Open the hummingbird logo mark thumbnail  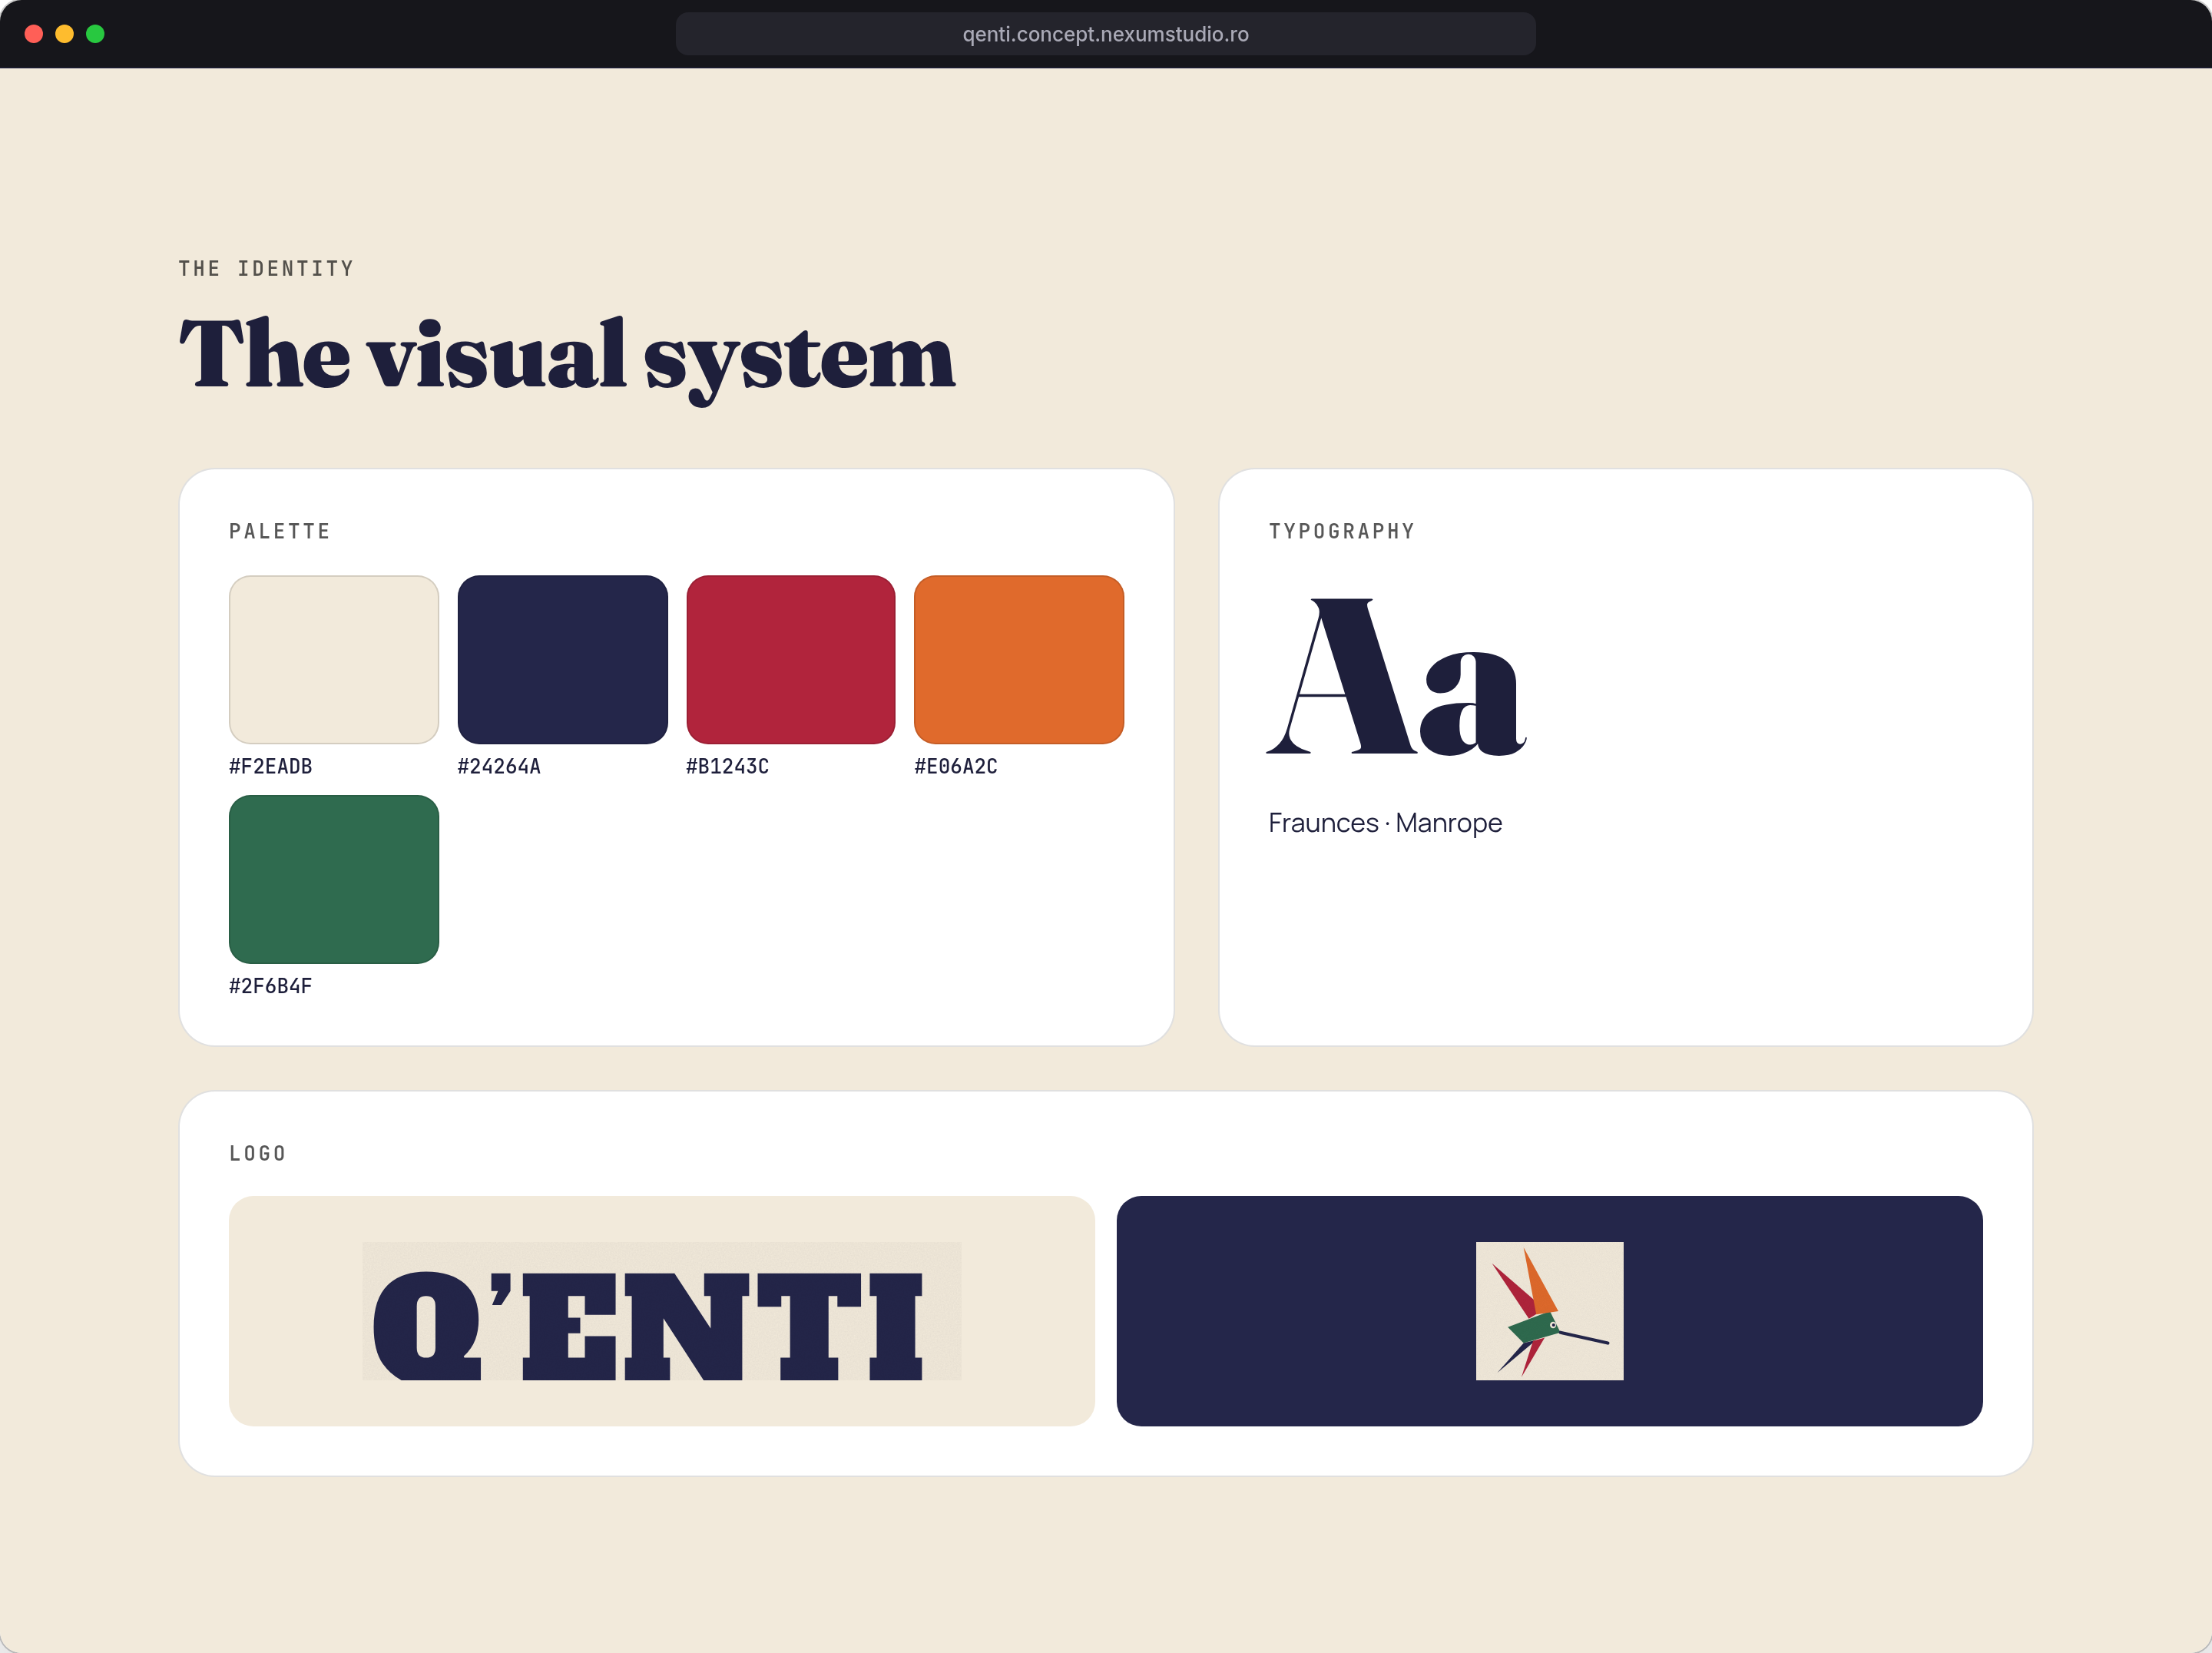[1550, 1311]
